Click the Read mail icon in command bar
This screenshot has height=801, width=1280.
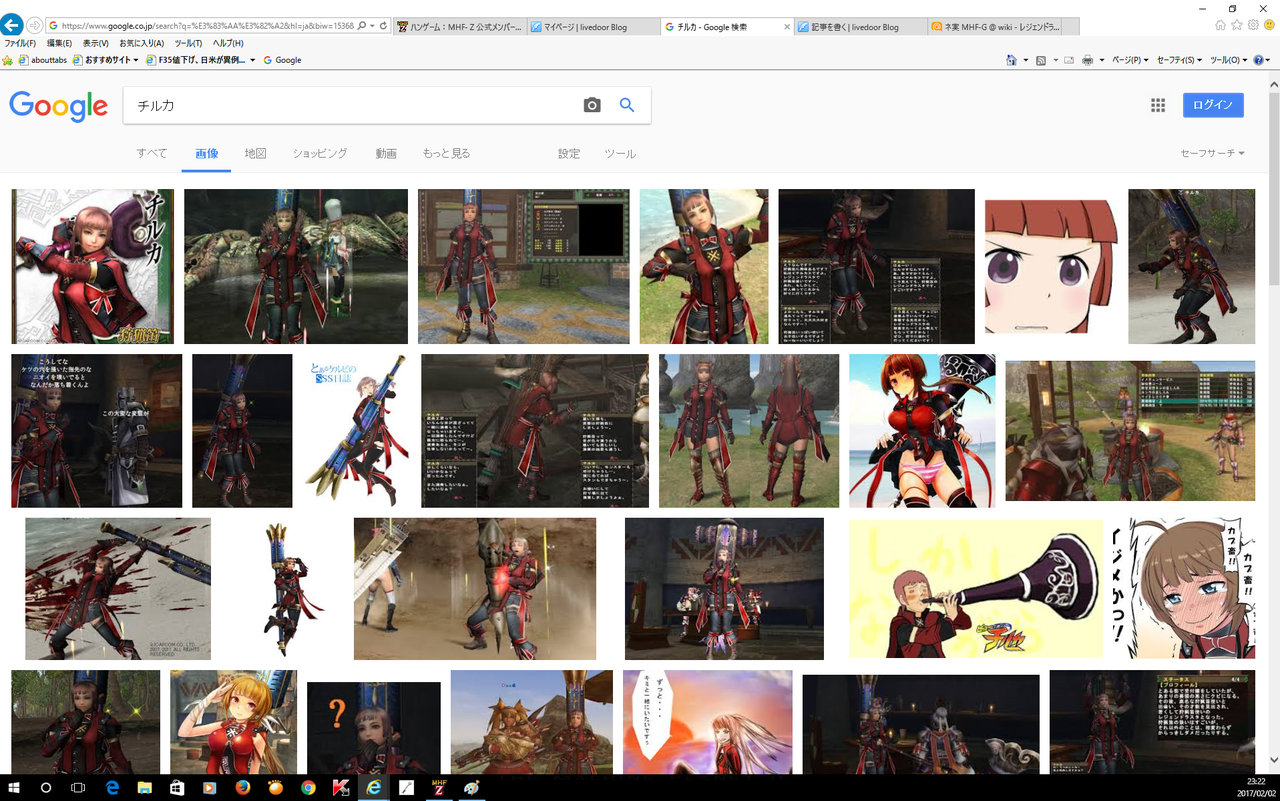(x=1068, y=60)
